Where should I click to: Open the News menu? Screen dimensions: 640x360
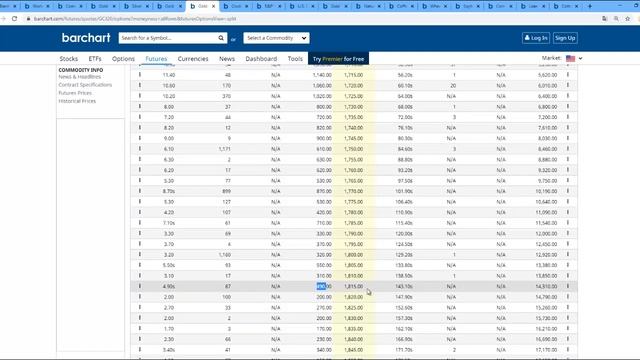point(227,59)
